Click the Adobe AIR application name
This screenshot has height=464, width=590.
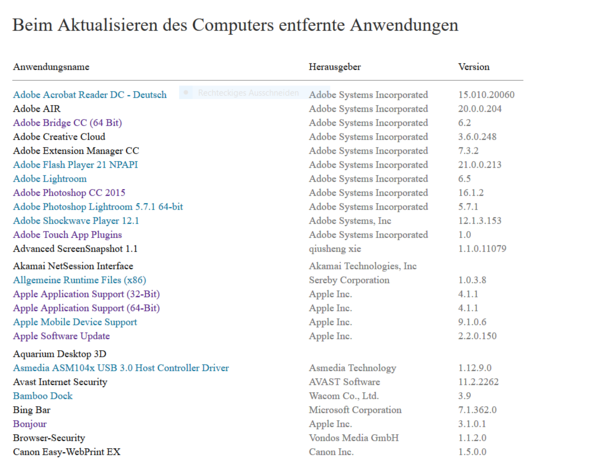coord(36,109)
